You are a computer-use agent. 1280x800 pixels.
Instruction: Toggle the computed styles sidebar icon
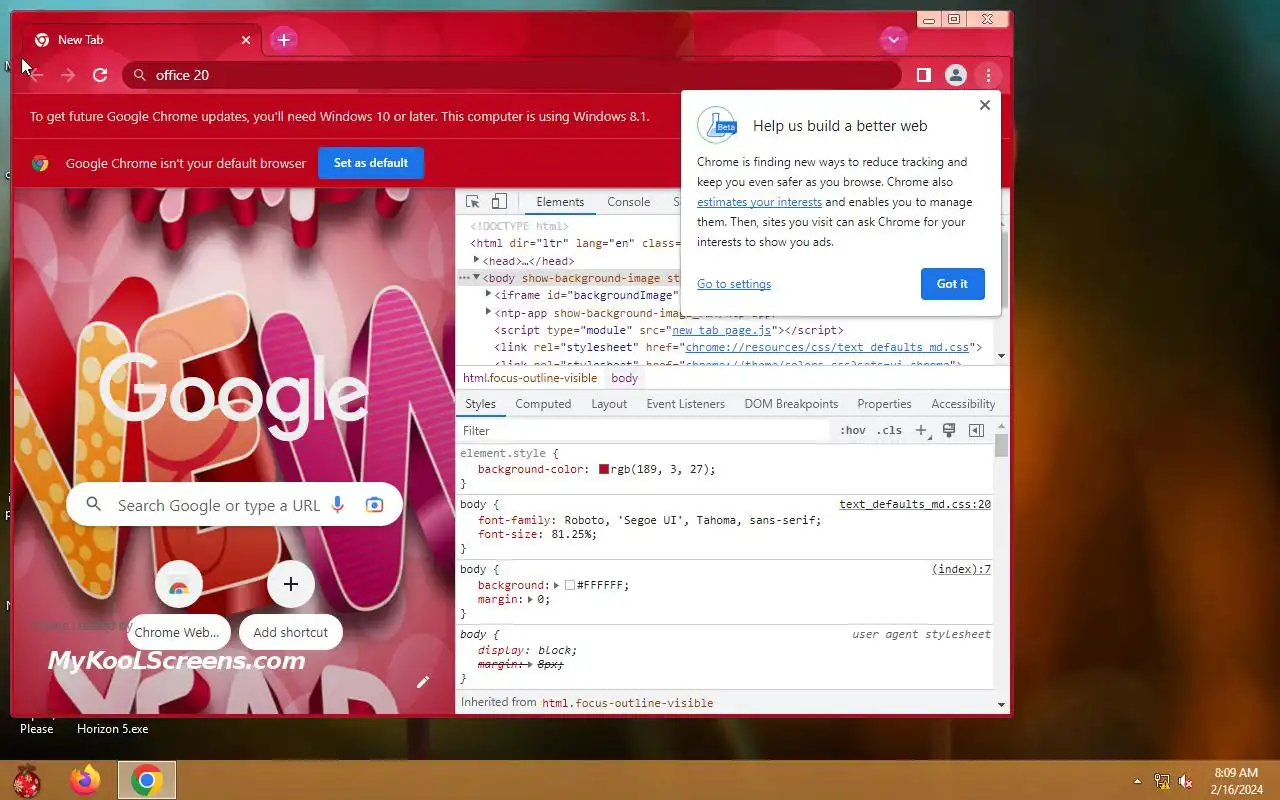point(977,431)
